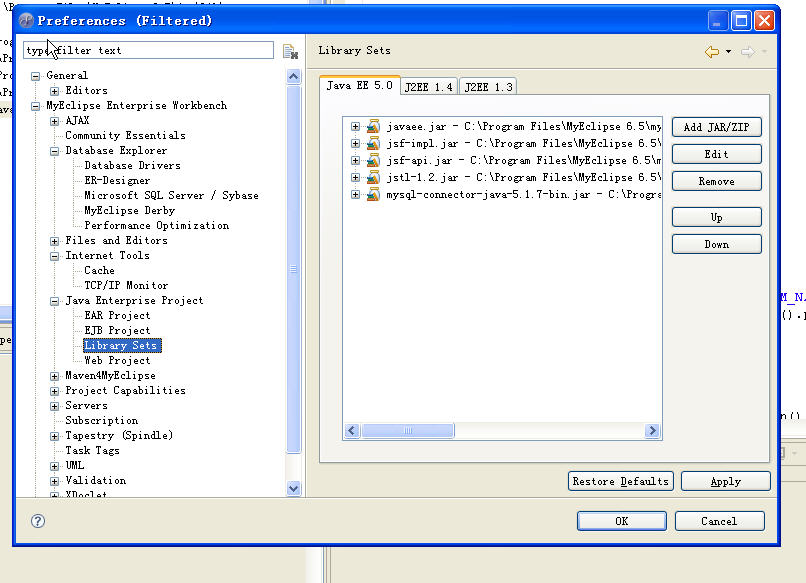Click the javaee.jar library icon

pyautogui.click(x=373, y=126)
